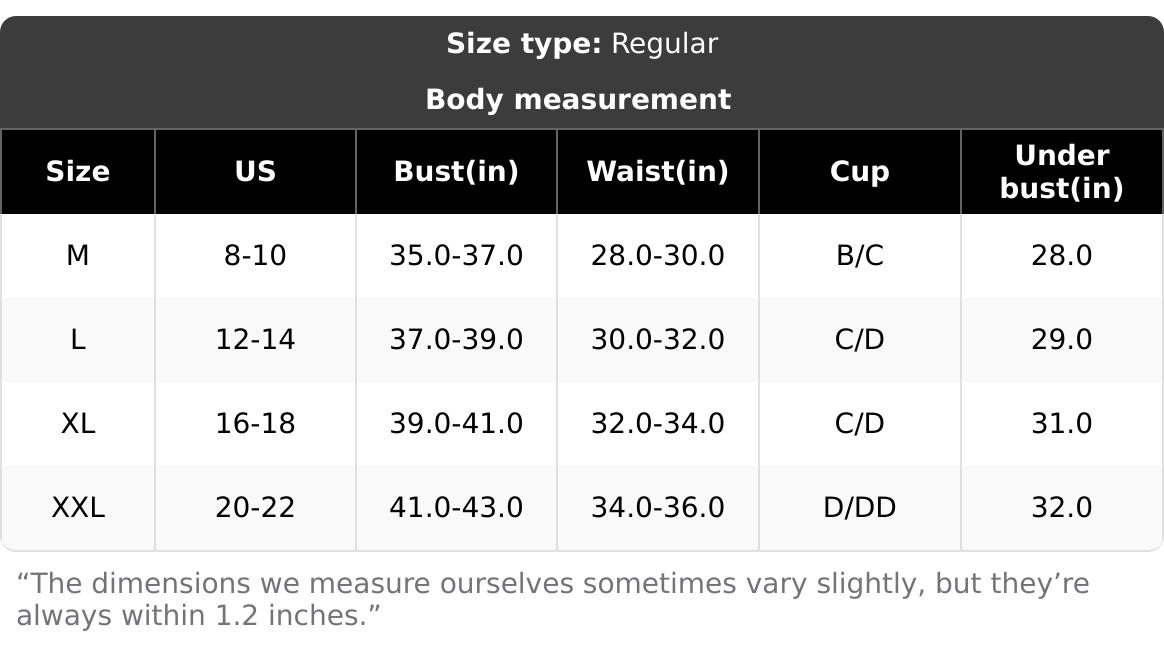This screenshot has width=1164, height=648.
Task: Select the Cup column header
Action: [x=859, y=172]
